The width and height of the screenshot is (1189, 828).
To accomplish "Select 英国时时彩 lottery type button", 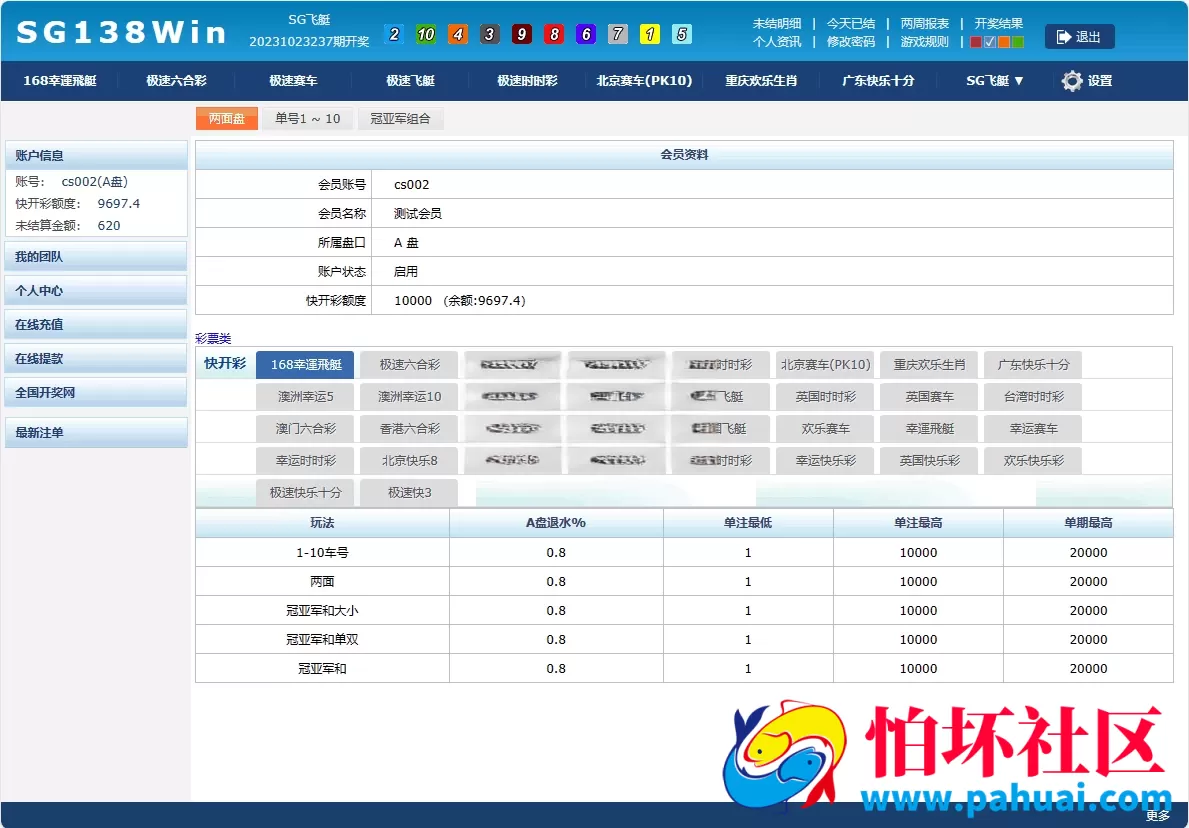I will (x=825, y=397).
